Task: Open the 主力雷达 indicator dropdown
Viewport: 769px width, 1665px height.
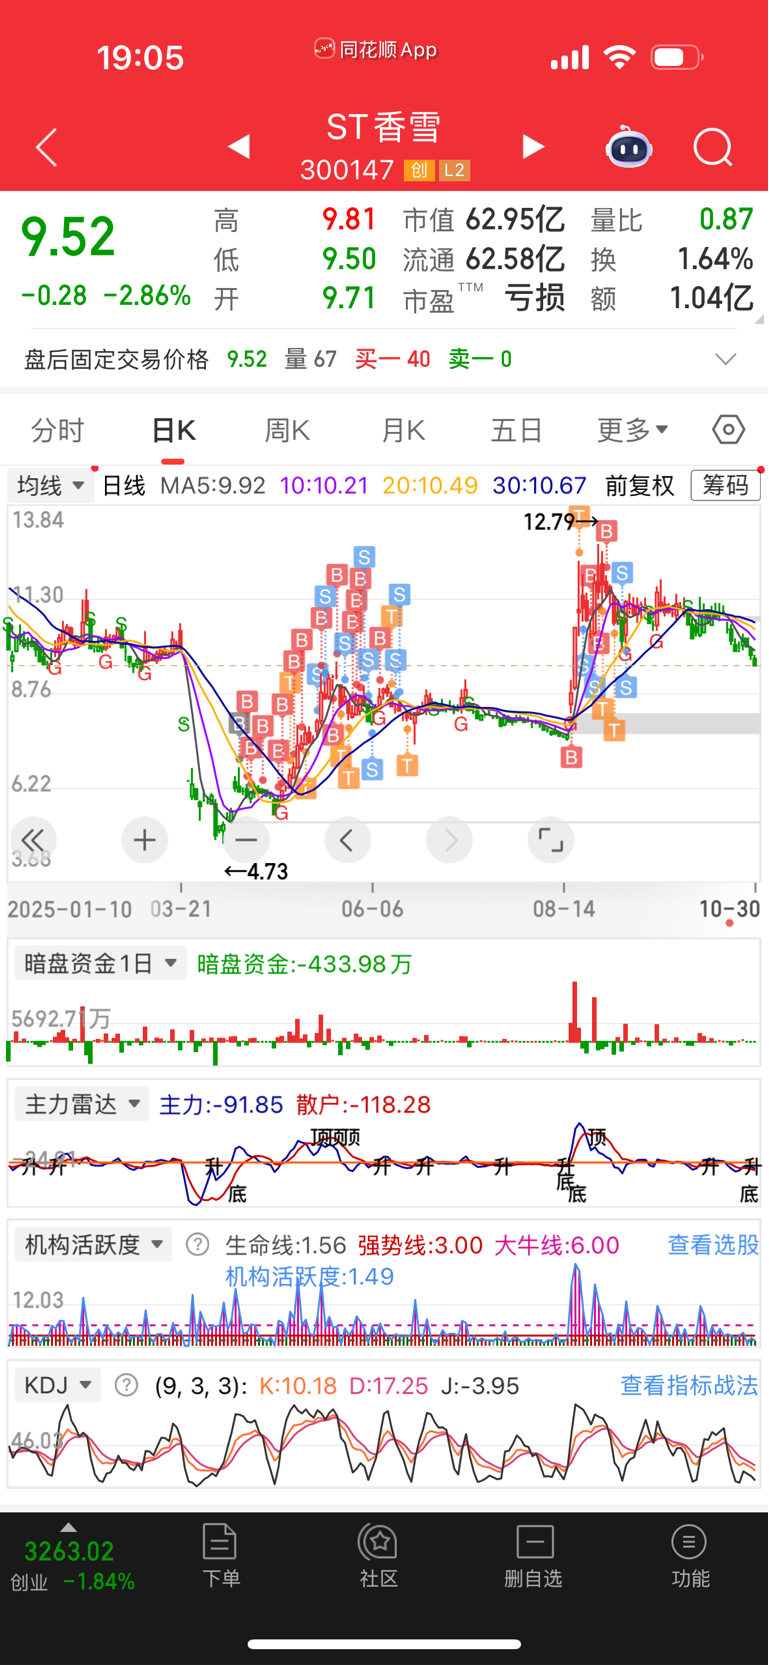Action: pyautogui.click(x=82, y=1104)
